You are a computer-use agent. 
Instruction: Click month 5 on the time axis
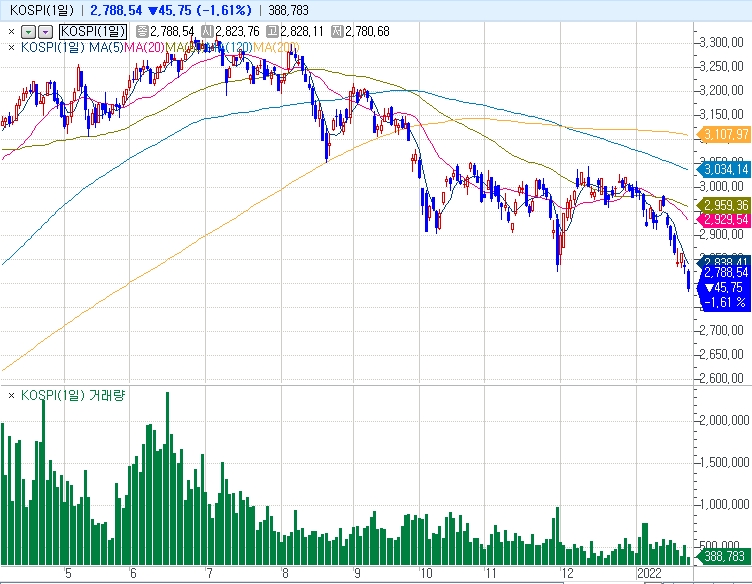coord(68,573)
